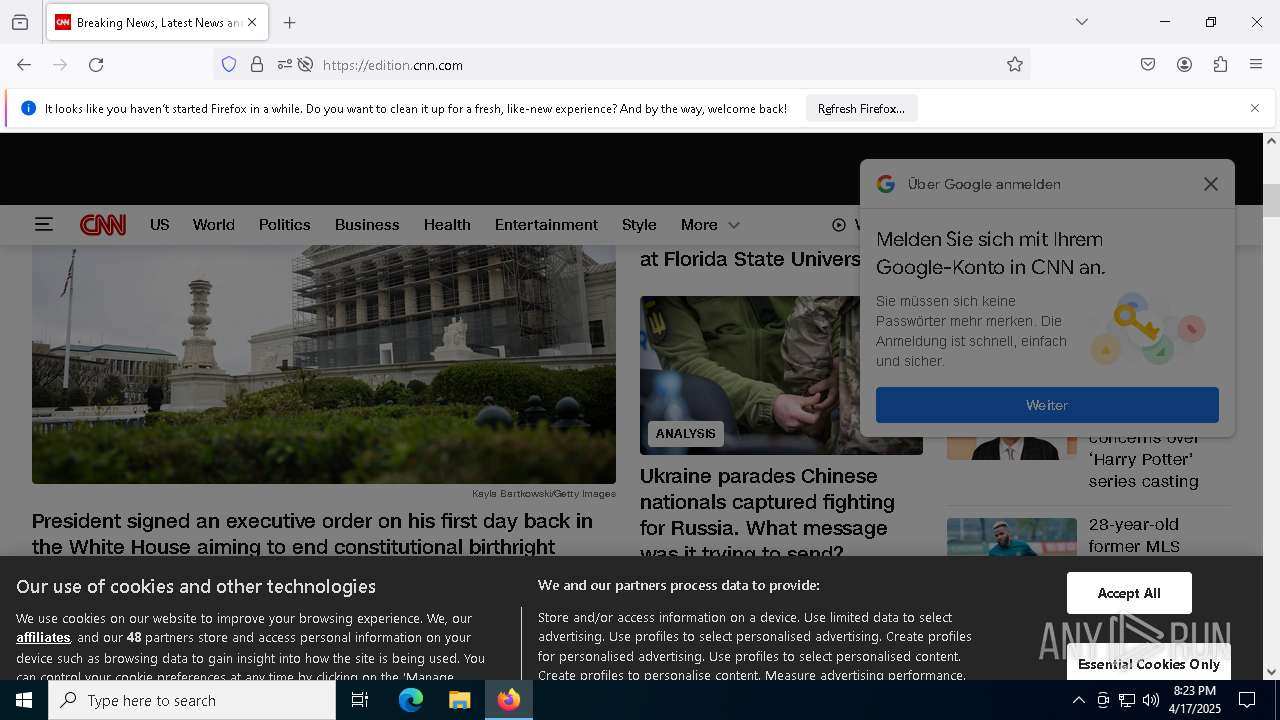This screenshot has width=1280, height=720.
Task: Reload the current page
Action: 96,65
